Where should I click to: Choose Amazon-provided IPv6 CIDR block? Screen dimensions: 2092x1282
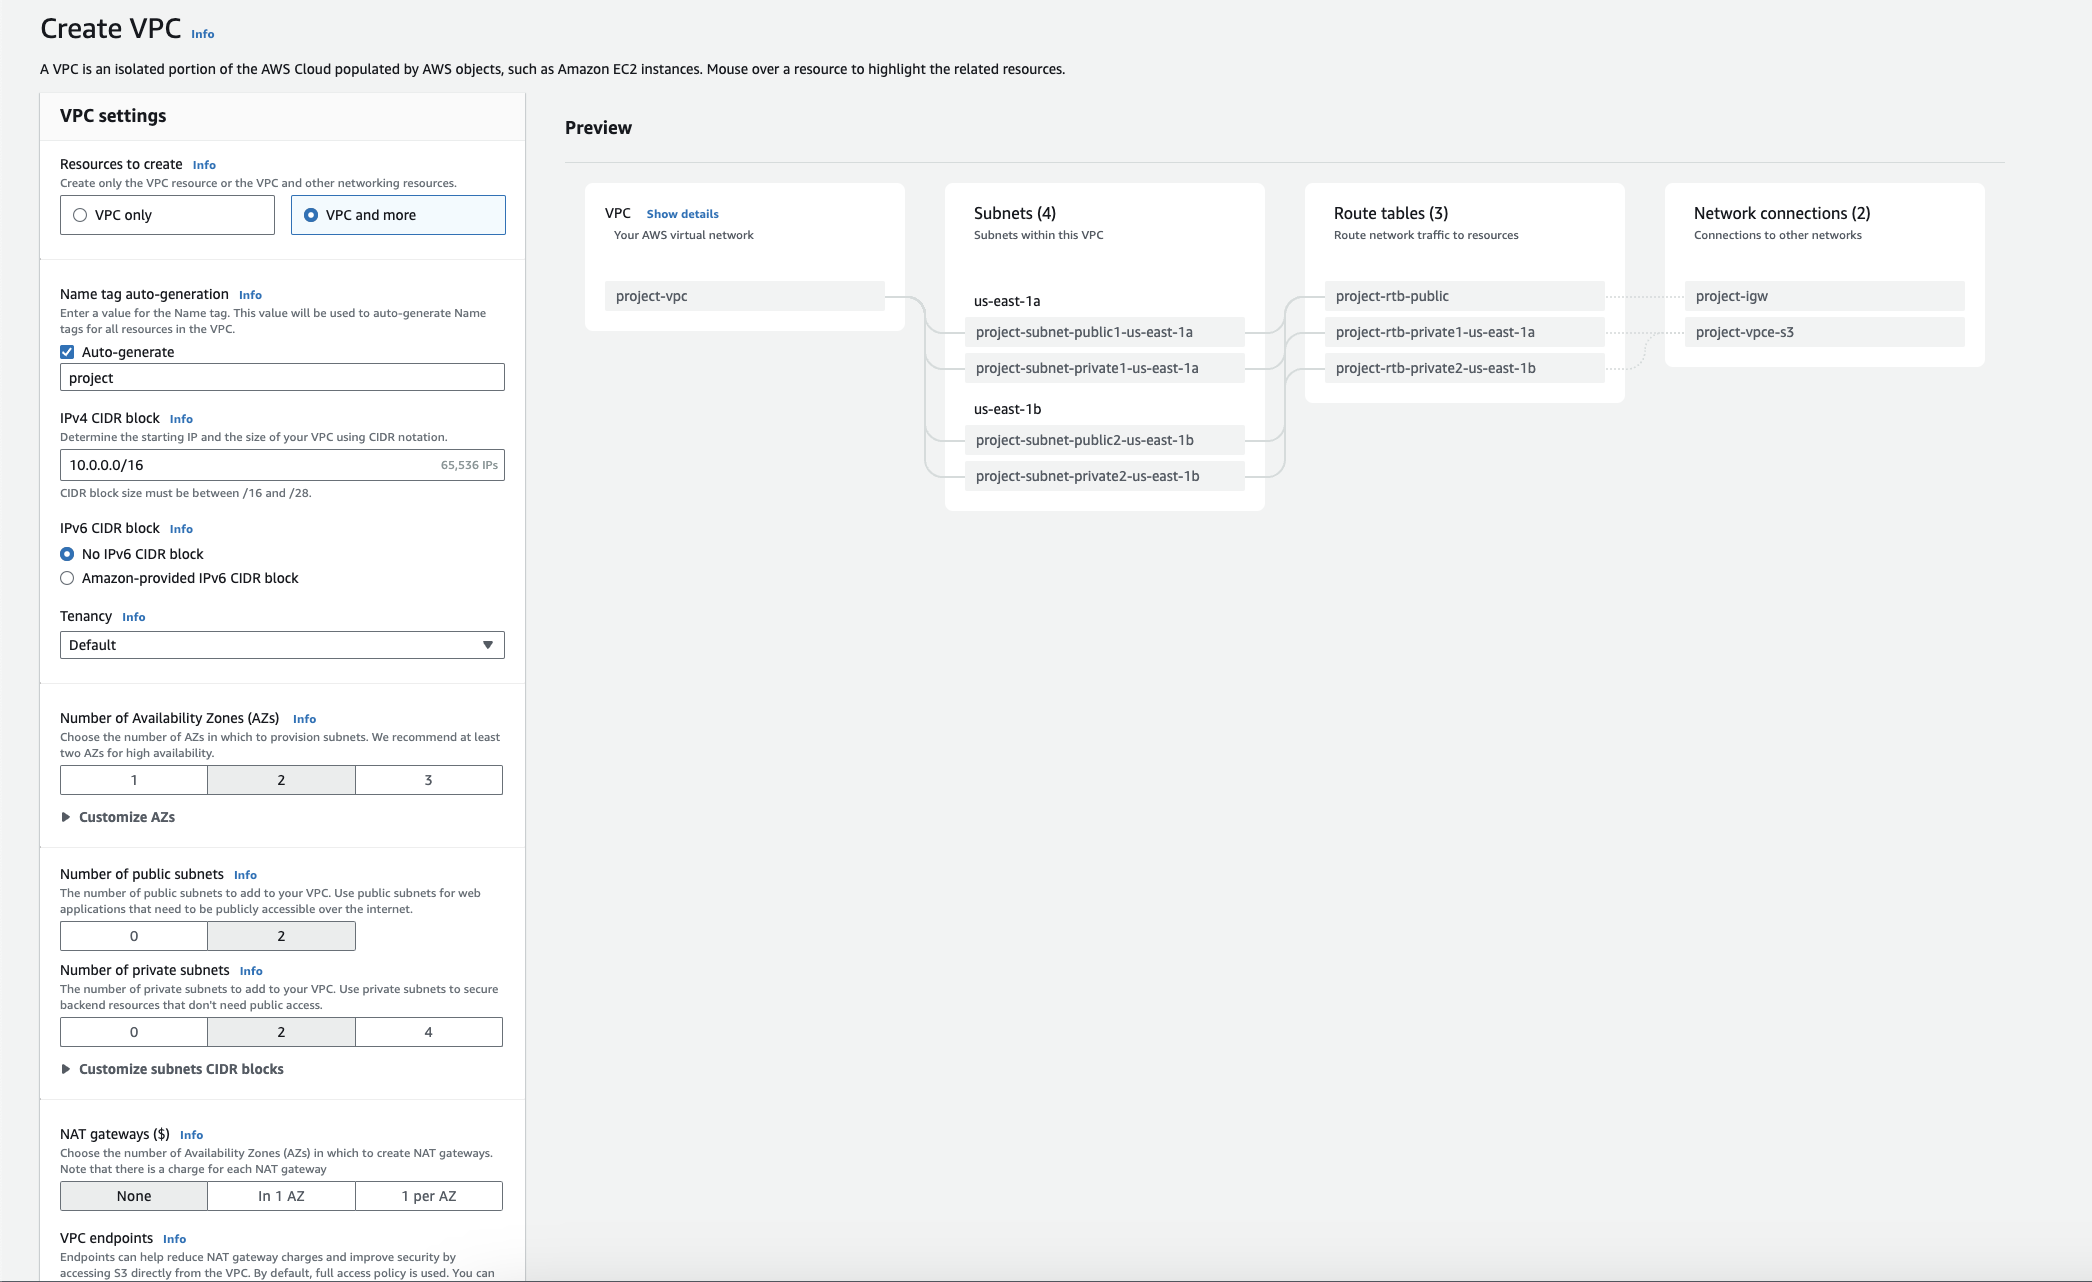pyautogui.click(x=67, y=578)
